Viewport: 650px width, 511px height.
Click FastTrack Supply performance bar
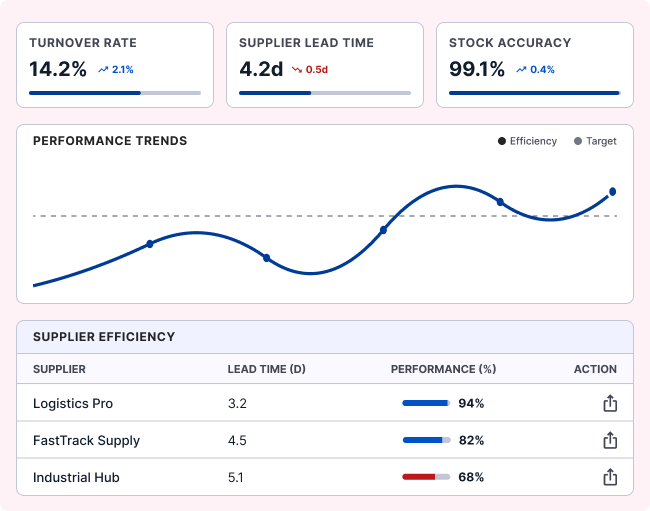(x=427, y=440)
